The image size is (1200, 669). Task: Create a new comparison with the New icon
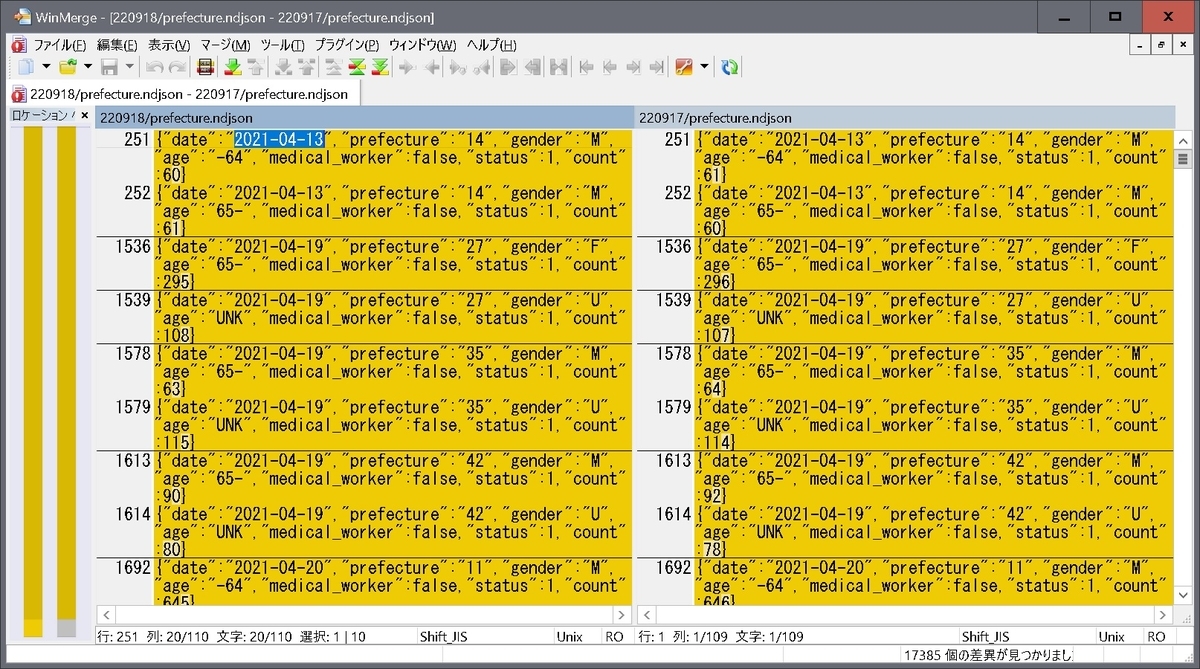(26, 67)
